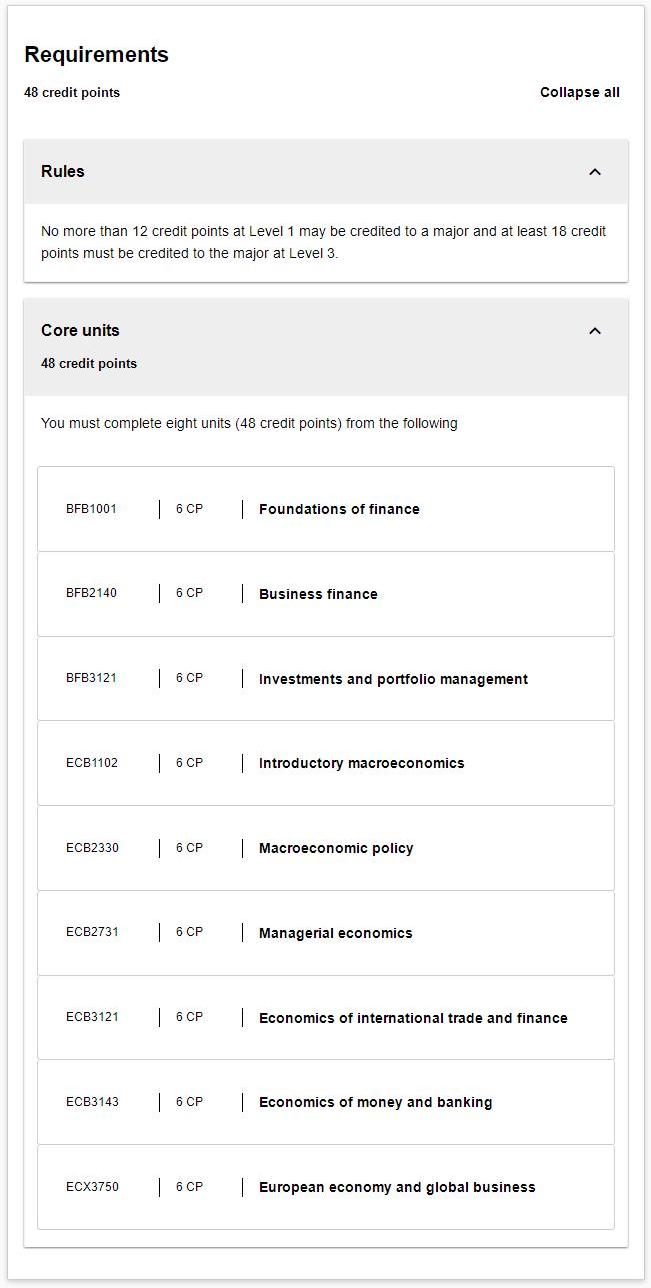Open European economy and global business
651x1288 pixels.
[x=326, y=1187]
